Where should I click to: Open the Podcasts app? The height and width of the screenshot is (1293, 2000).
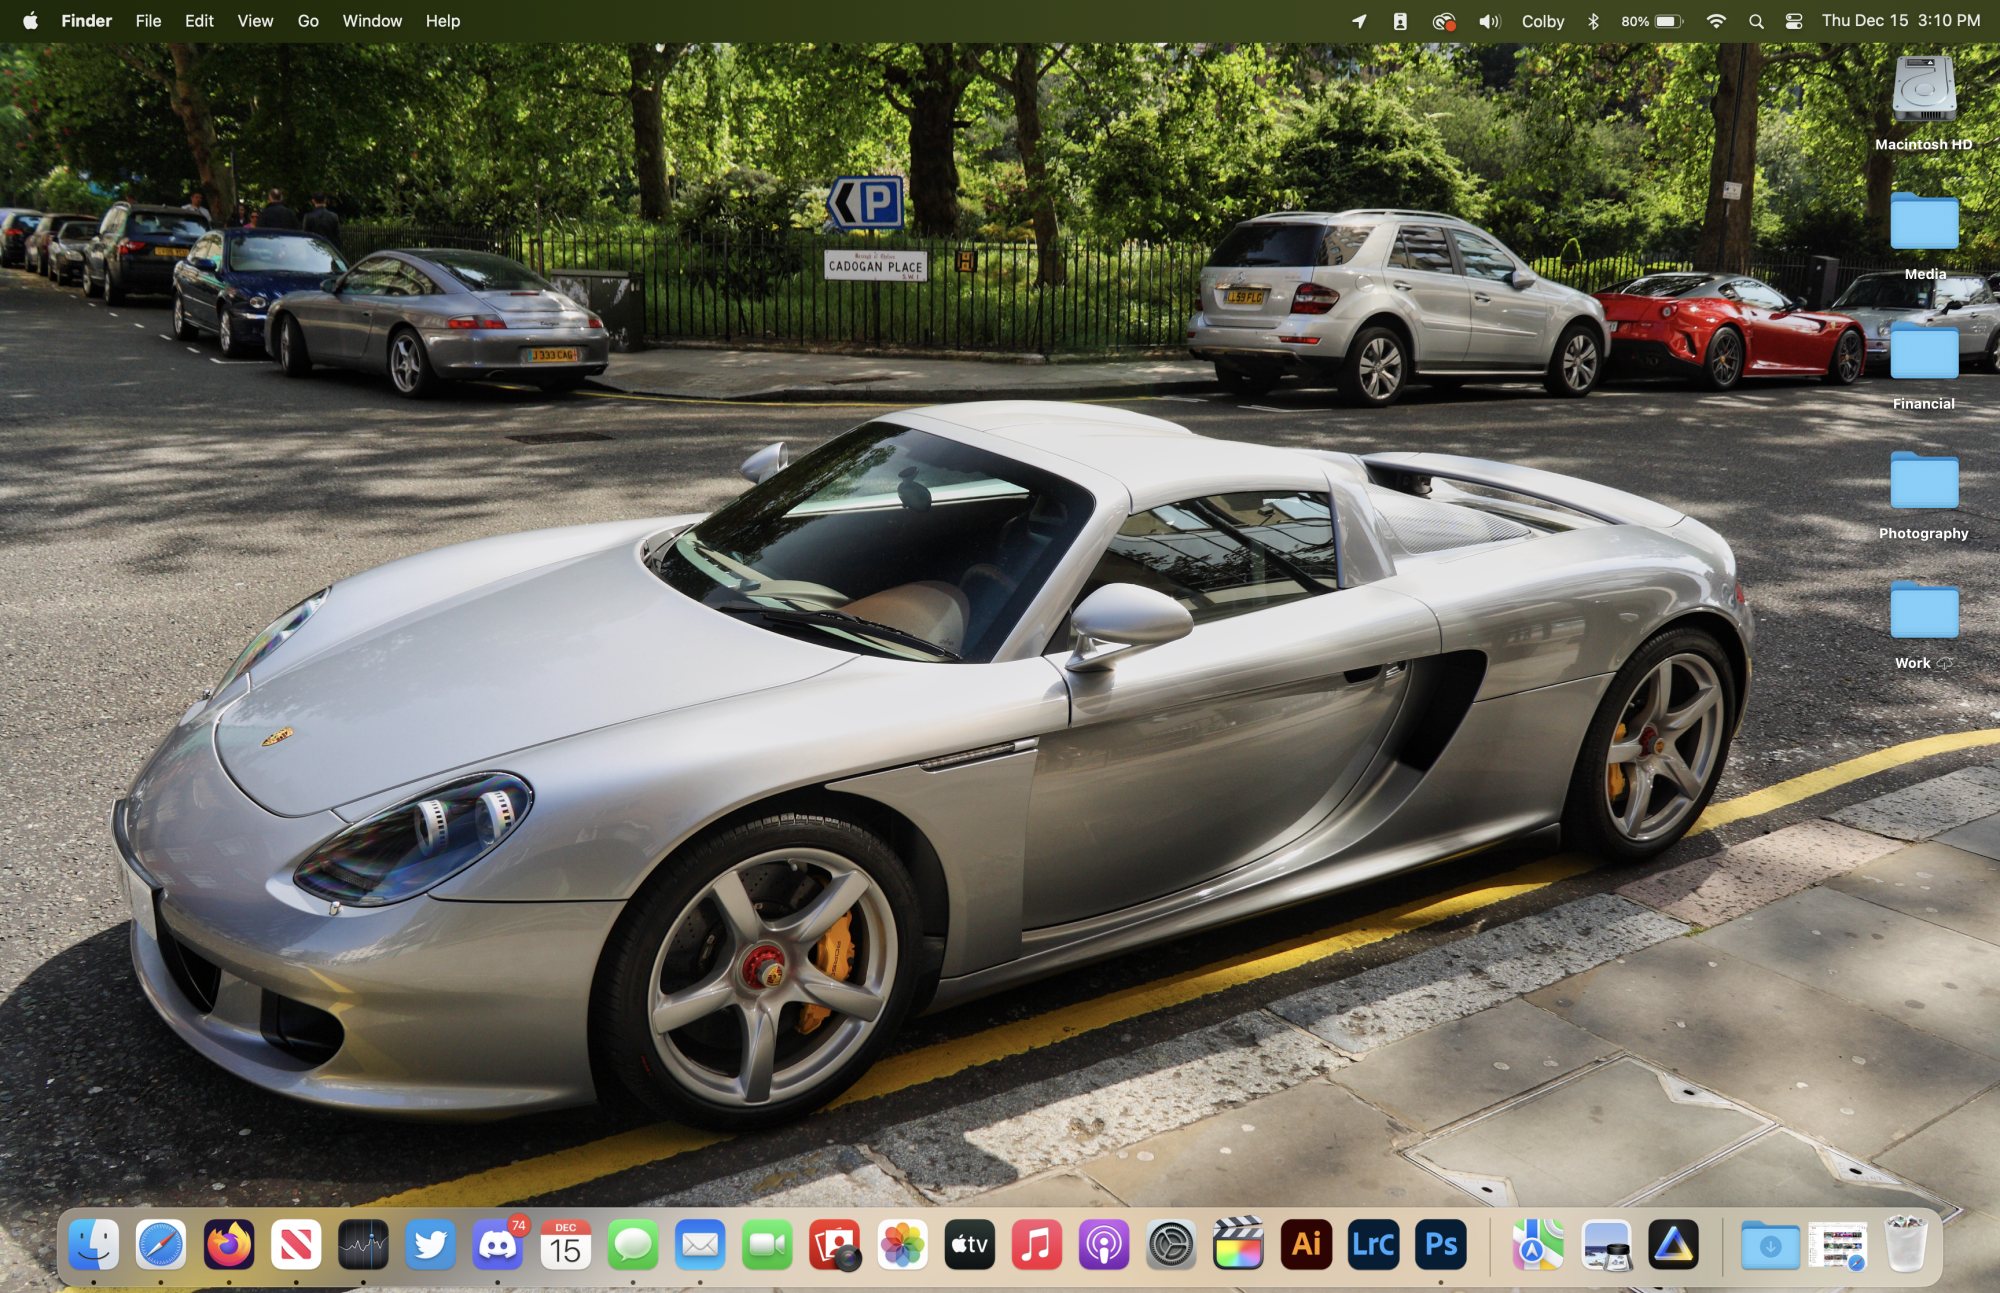1104,1245
